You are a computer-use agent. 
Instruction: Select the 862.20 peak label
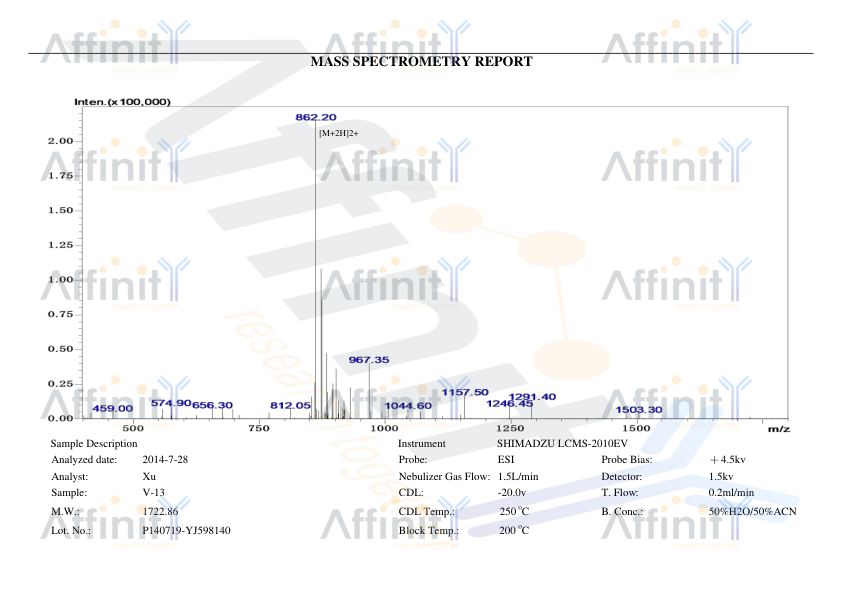point(316,118)
